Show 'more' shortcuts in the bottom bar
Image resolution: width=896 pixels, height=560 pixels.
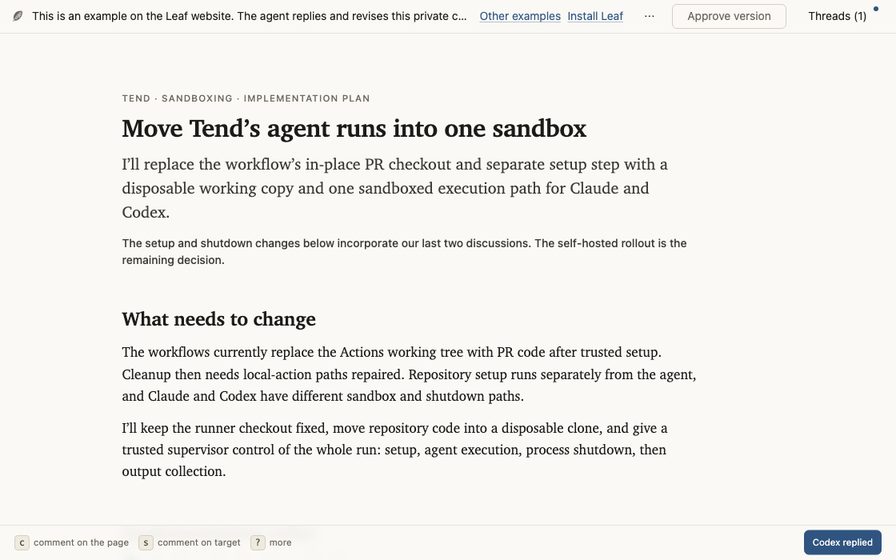(x=280, y=542)
